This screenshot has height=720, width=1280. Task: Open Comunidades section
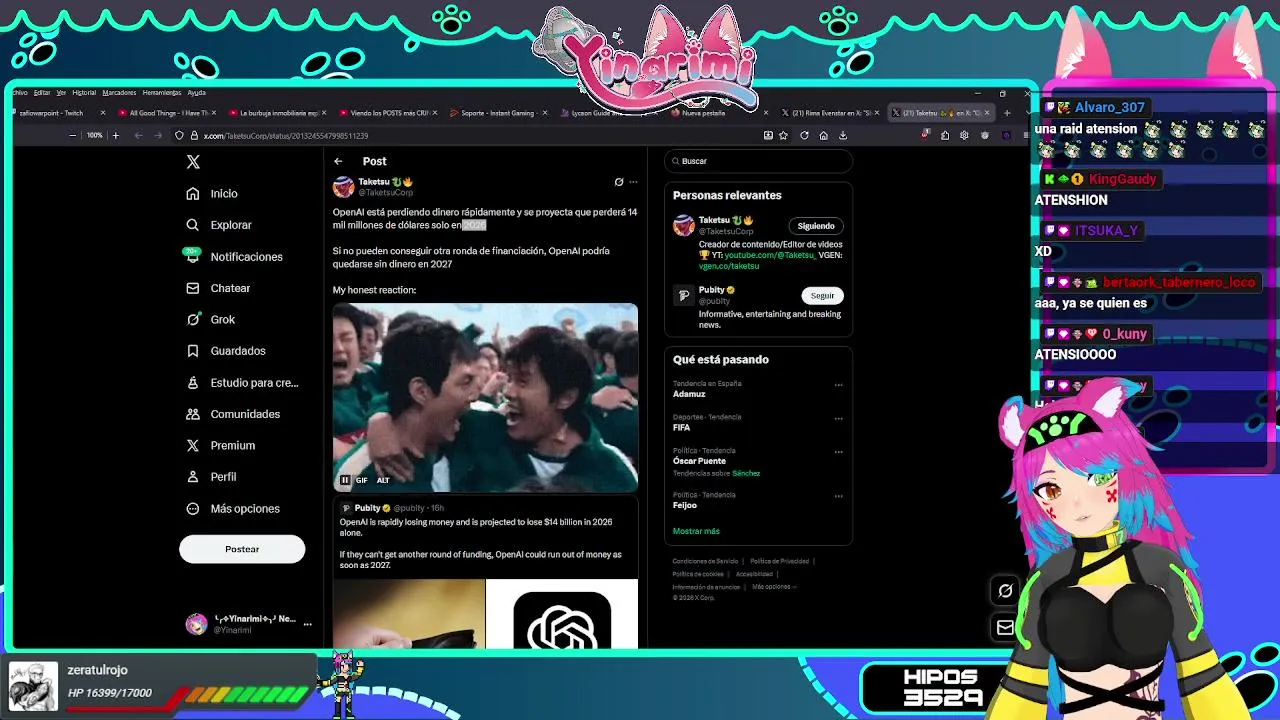233,414
